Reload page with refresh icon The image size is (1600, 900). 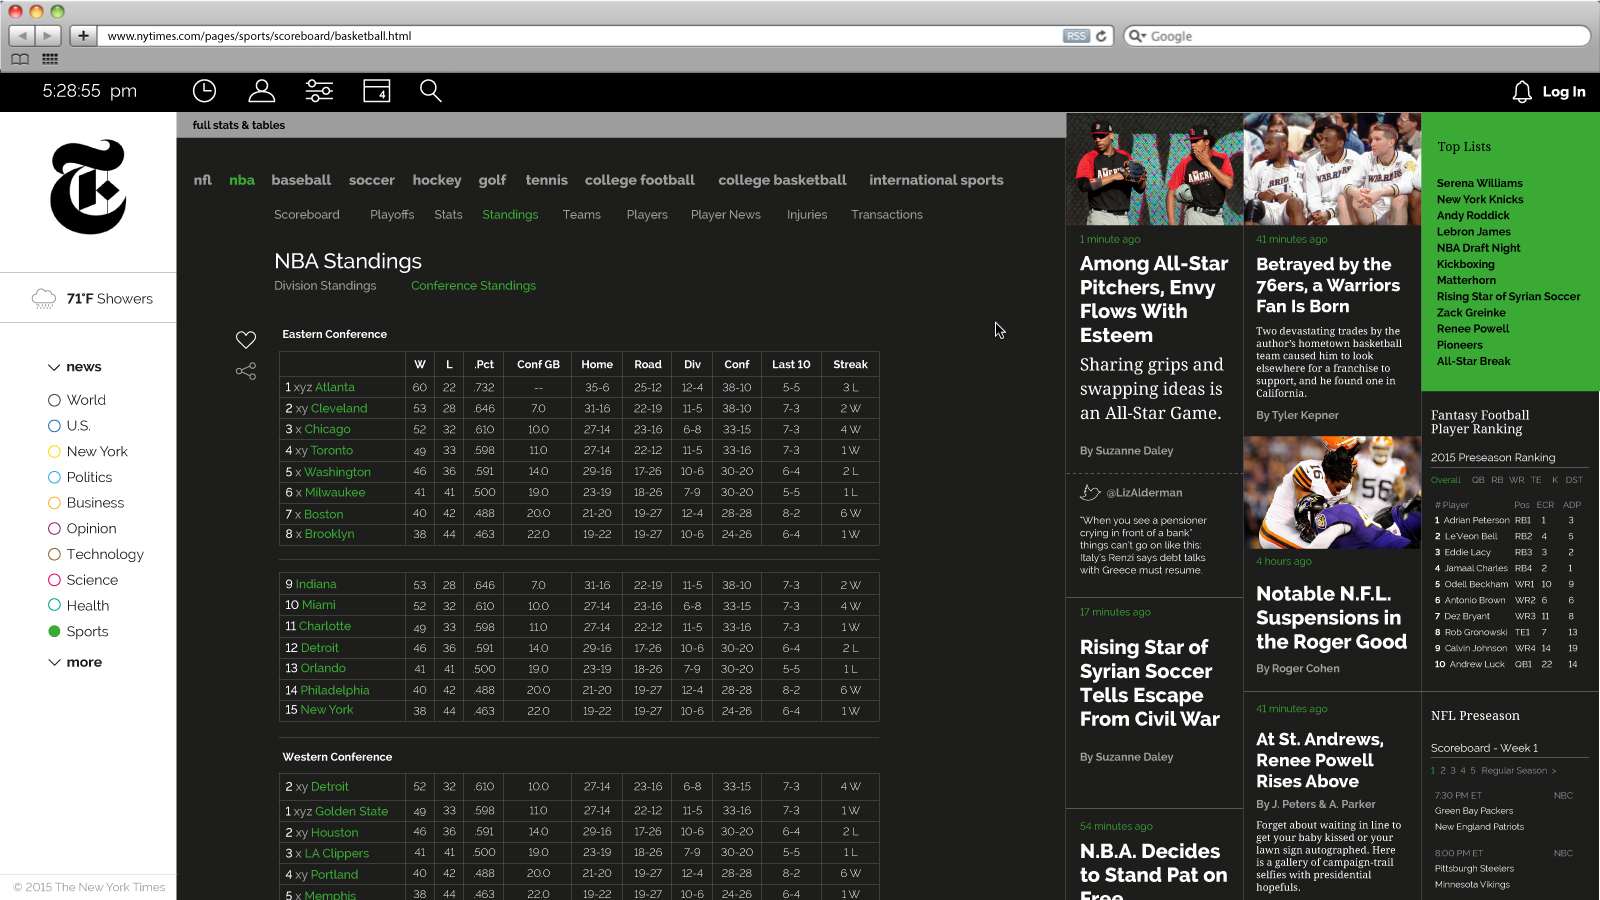pyautogui.click(x=1101, y=36)
